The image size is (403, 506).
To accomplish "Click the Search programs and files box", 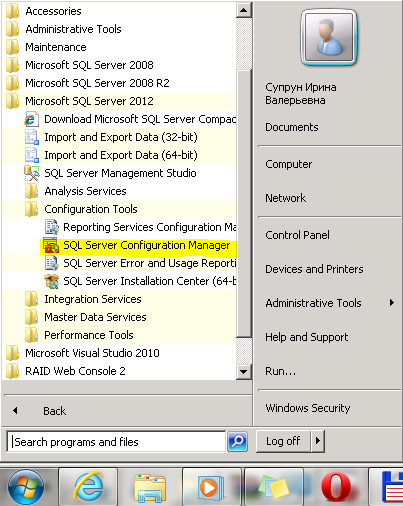I will (x=116, y=442).
